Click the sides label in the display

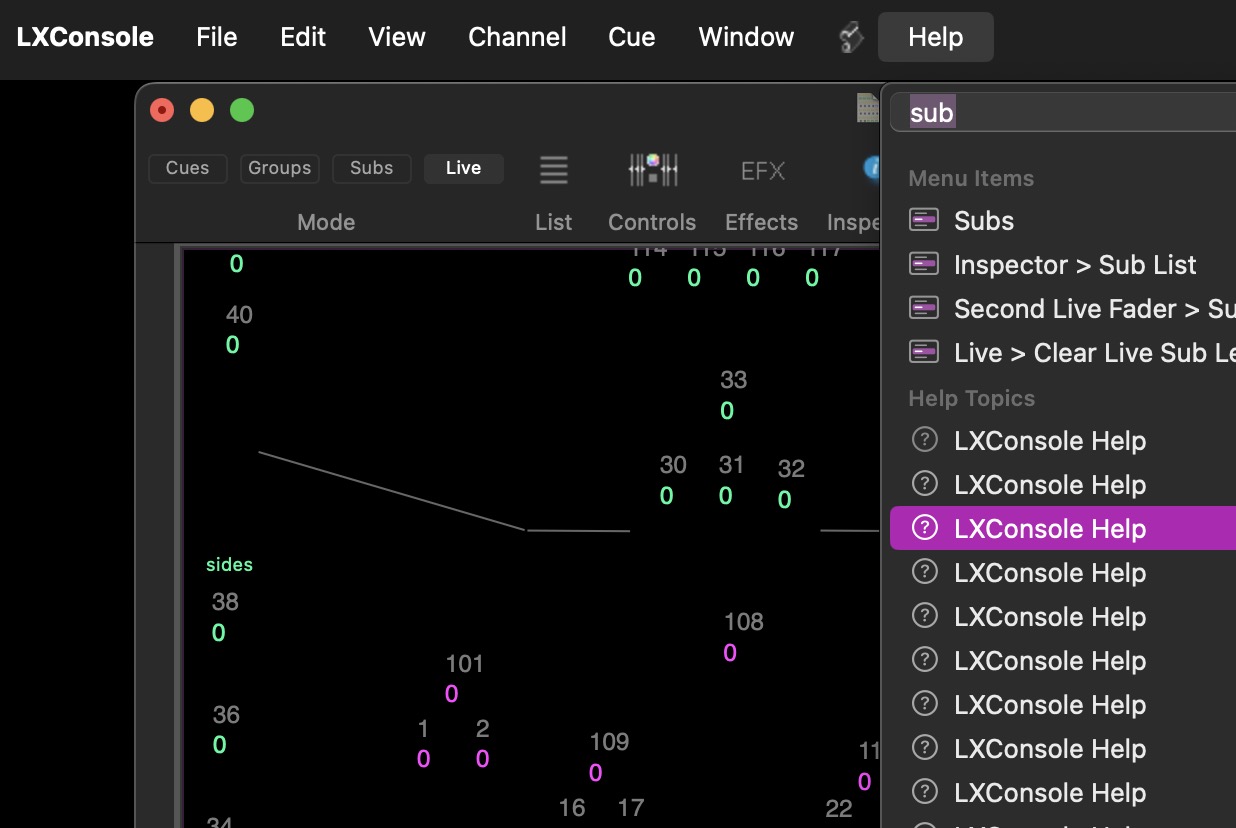click(x=229, y=565)
